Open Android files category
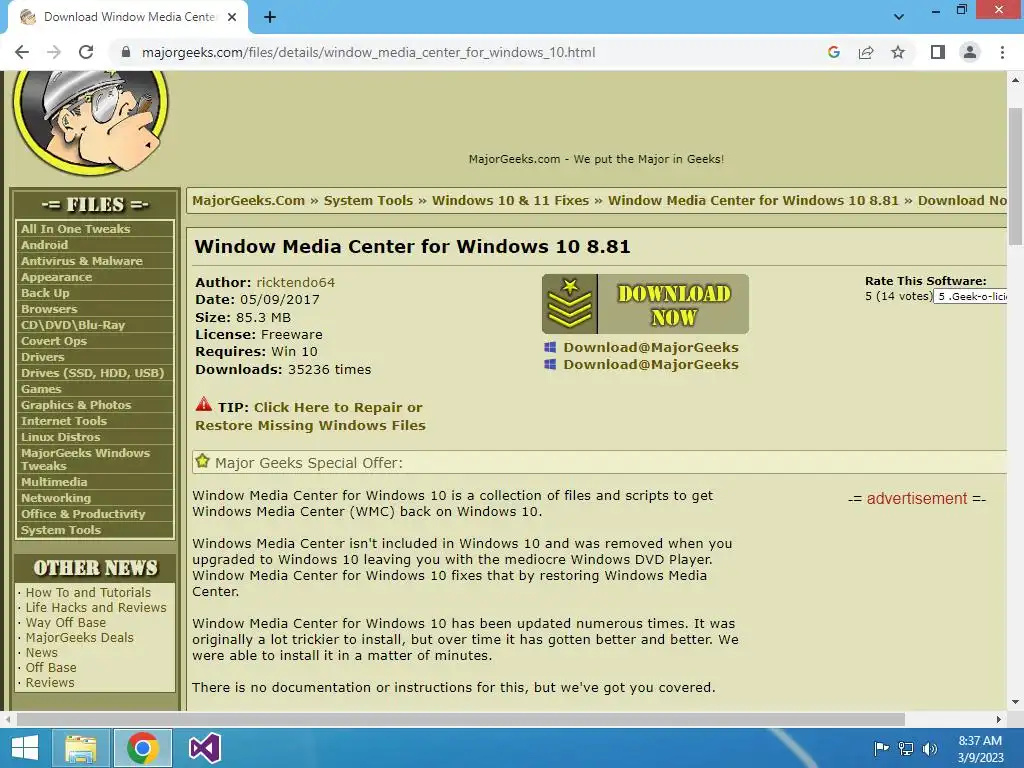The height and width of the screenshot is (768, 1024). coord(44,245)
